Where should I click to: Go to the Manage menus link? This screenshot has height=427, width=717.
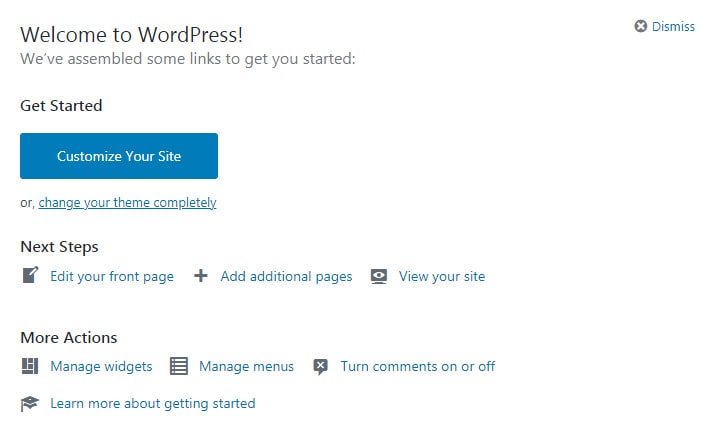pos(246,367)
